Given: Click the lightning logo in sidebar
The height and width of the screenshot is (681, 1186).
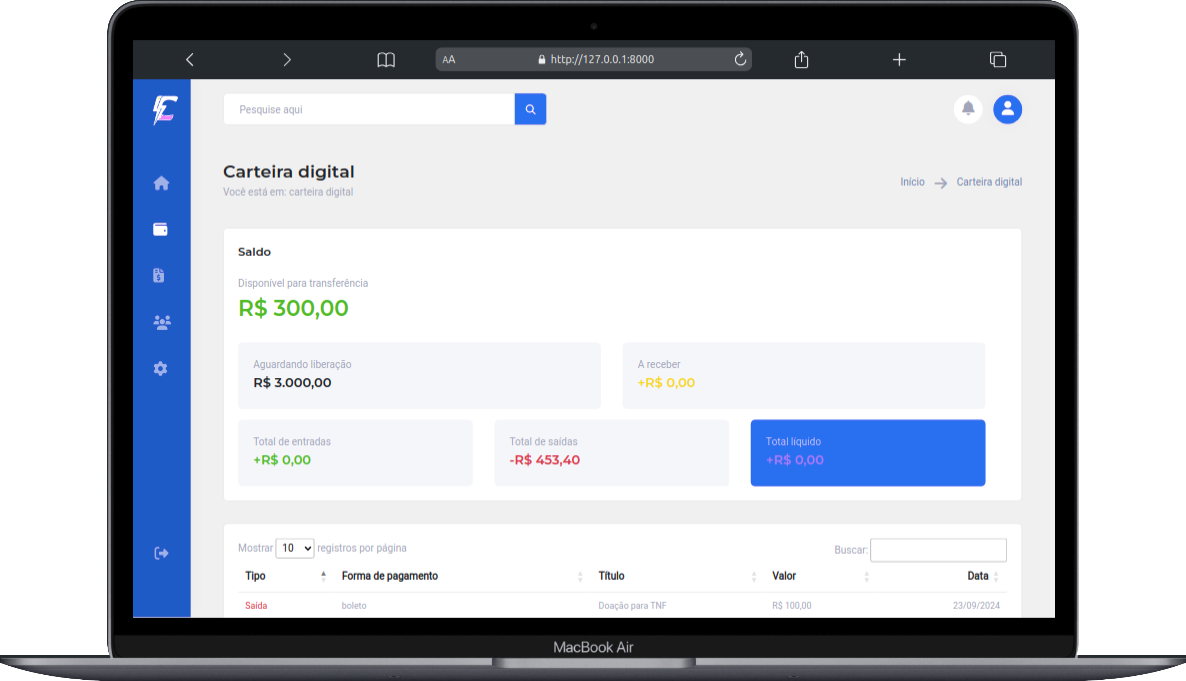Looking at the screenshot, I should (164, 110).
